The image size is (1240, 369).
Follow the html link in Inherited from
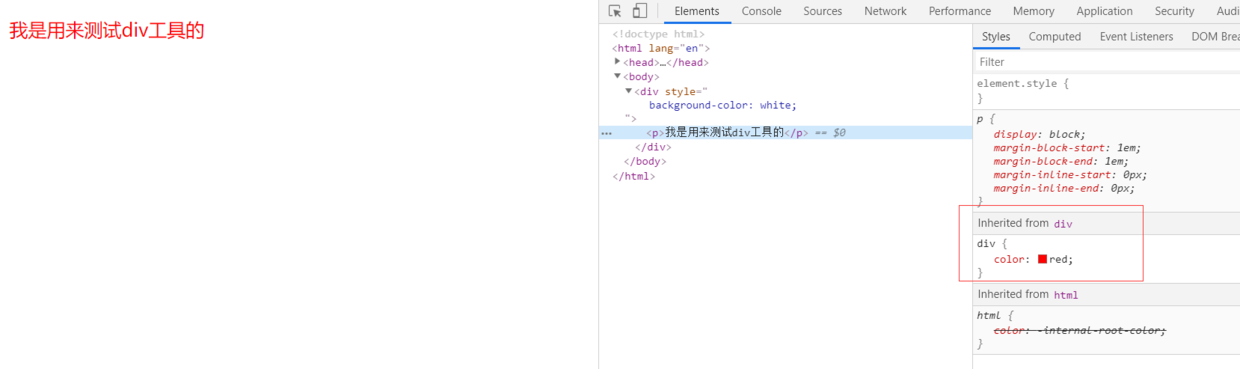[x=1066, y=295]
